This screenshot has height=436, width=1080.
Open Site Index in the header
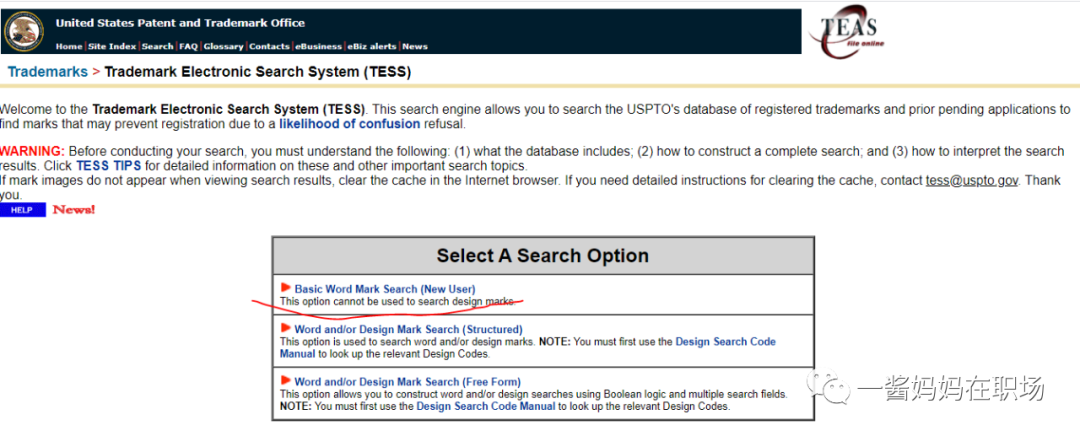tap(112, 47)
